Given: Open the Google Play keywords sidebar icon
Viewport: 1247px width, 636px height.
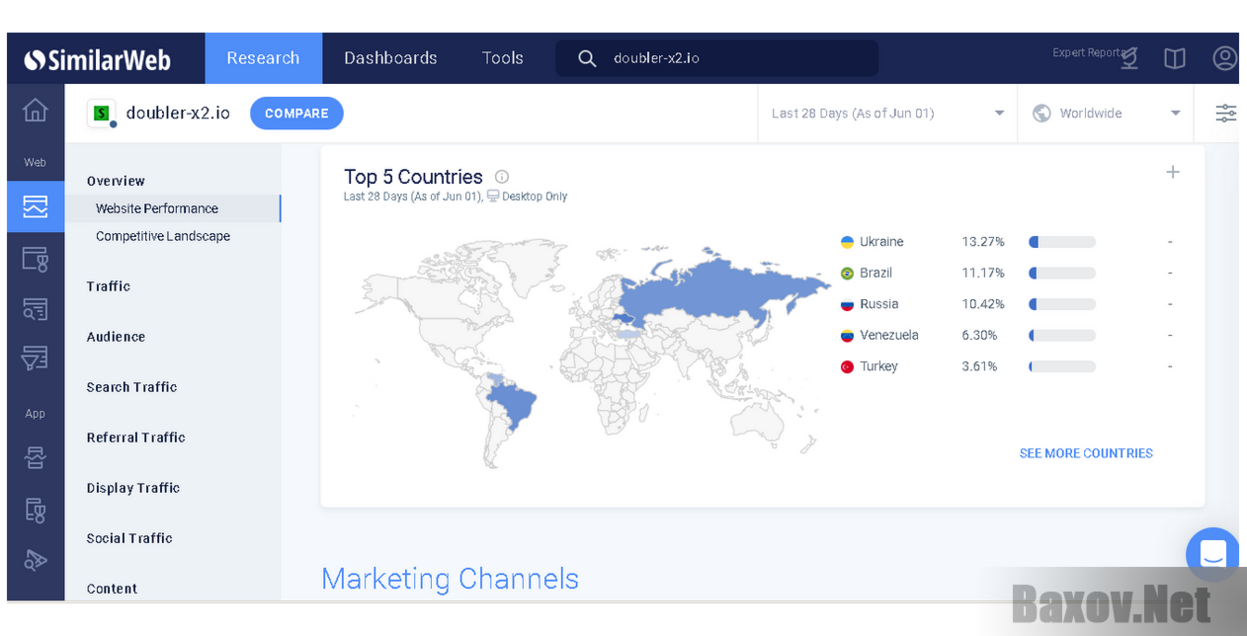Looking at the screenshot, I should 35,560.
